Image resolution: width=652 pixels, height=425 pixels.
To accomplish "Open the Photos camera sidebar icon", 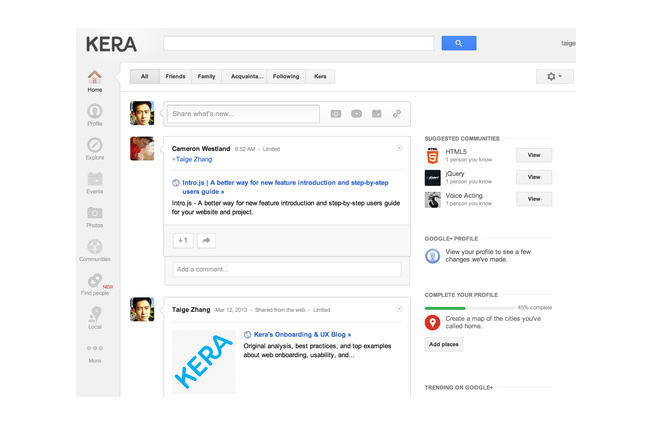I will tap(95, 213).
